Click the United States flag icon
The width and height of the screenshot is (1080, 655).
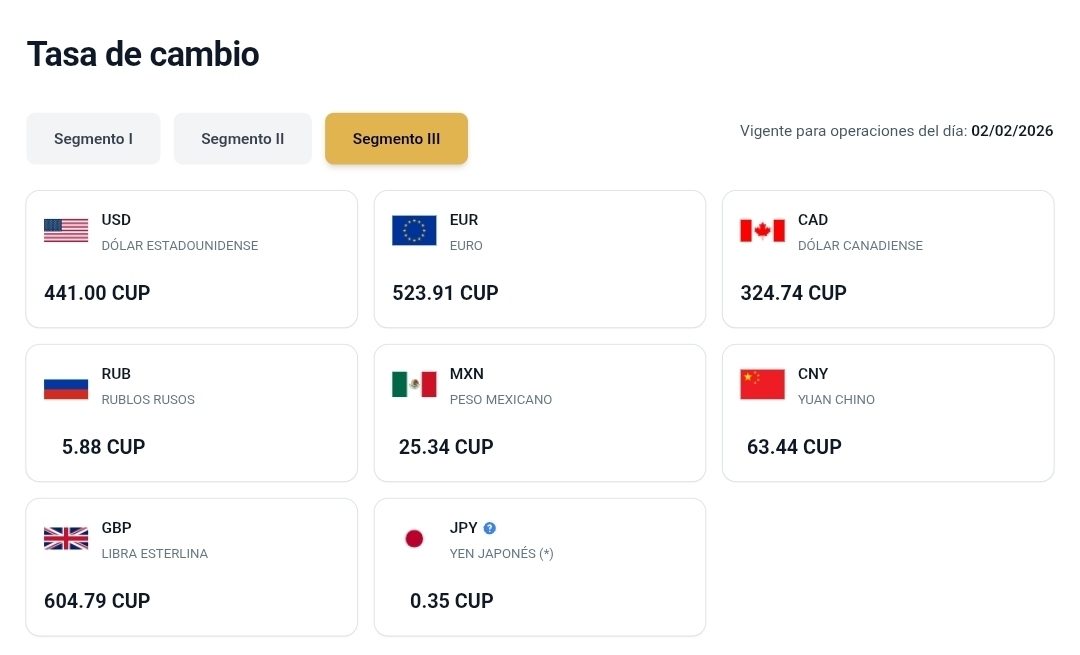(66, 231)
